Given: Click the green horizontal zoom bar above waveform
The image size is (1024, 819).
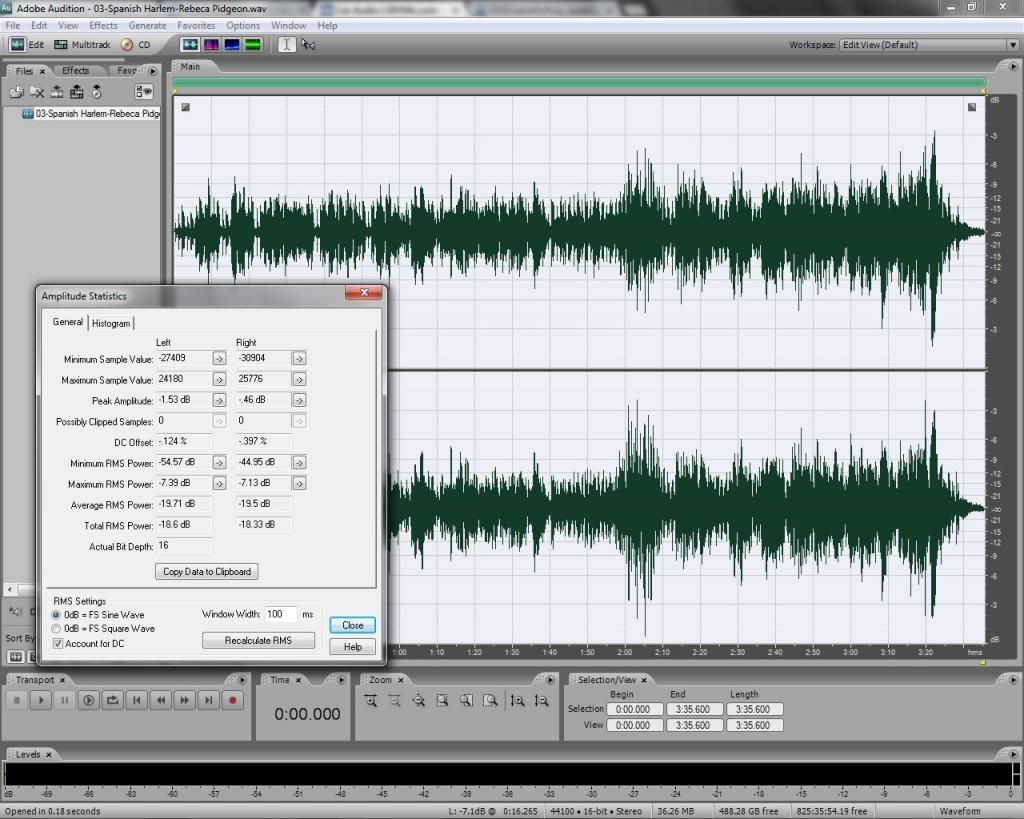Looking at the screenshot, I should coord(579,83).
